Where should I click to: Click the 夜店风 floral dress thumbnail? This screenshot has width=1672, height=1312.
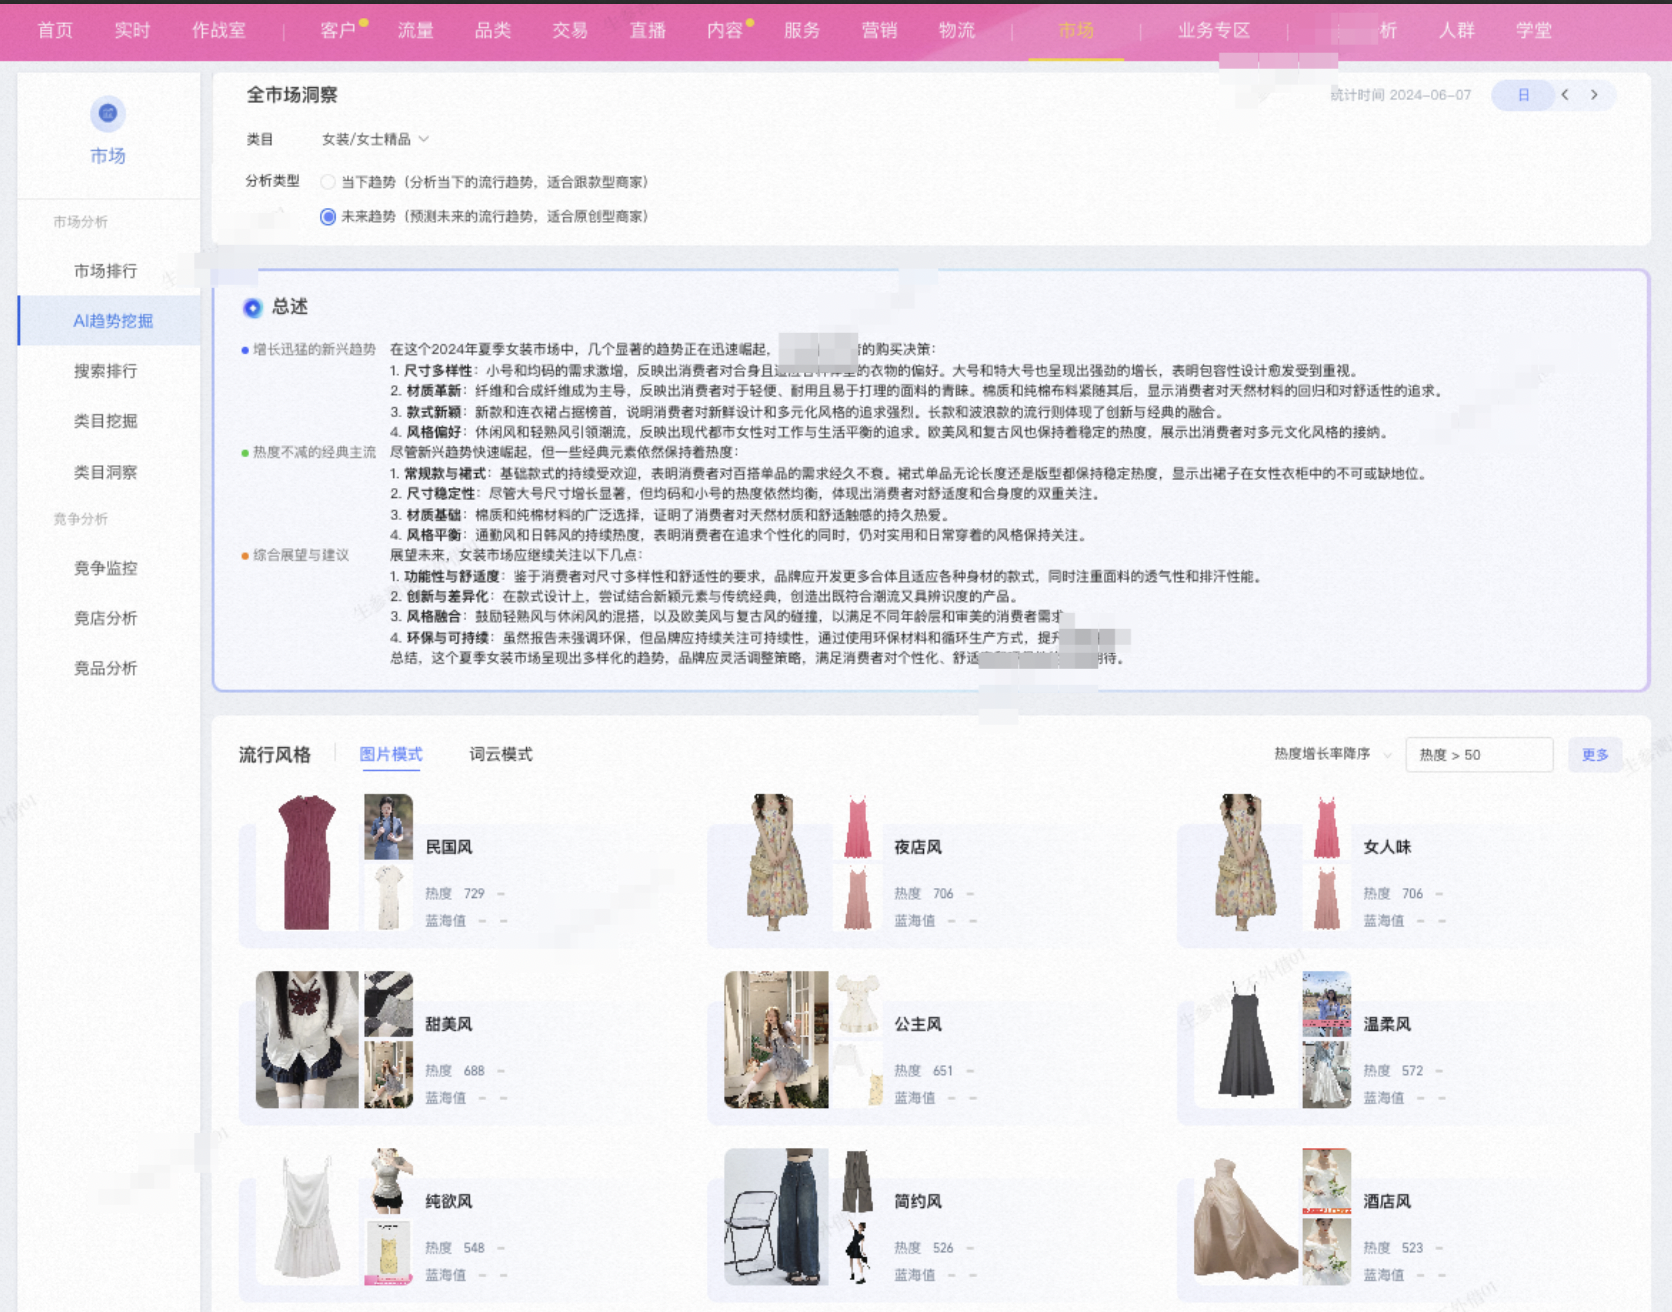777,862
